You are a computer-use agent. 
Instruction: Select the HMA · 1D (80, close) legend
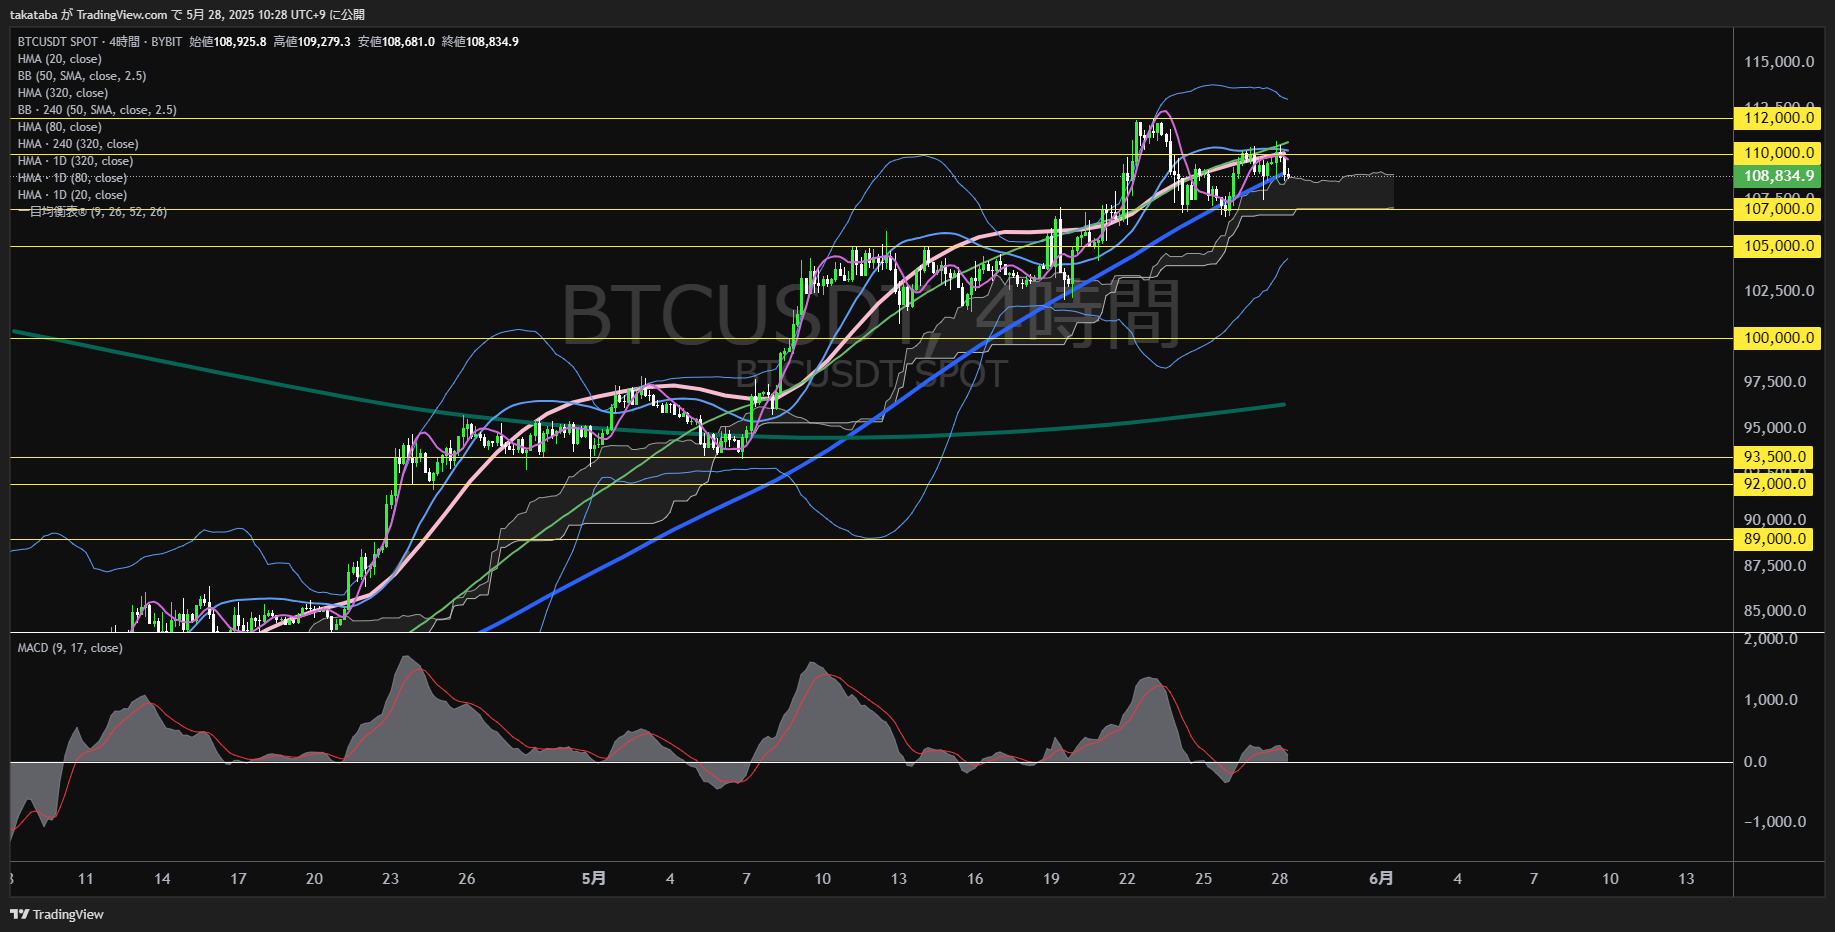[x=72, y=178]
